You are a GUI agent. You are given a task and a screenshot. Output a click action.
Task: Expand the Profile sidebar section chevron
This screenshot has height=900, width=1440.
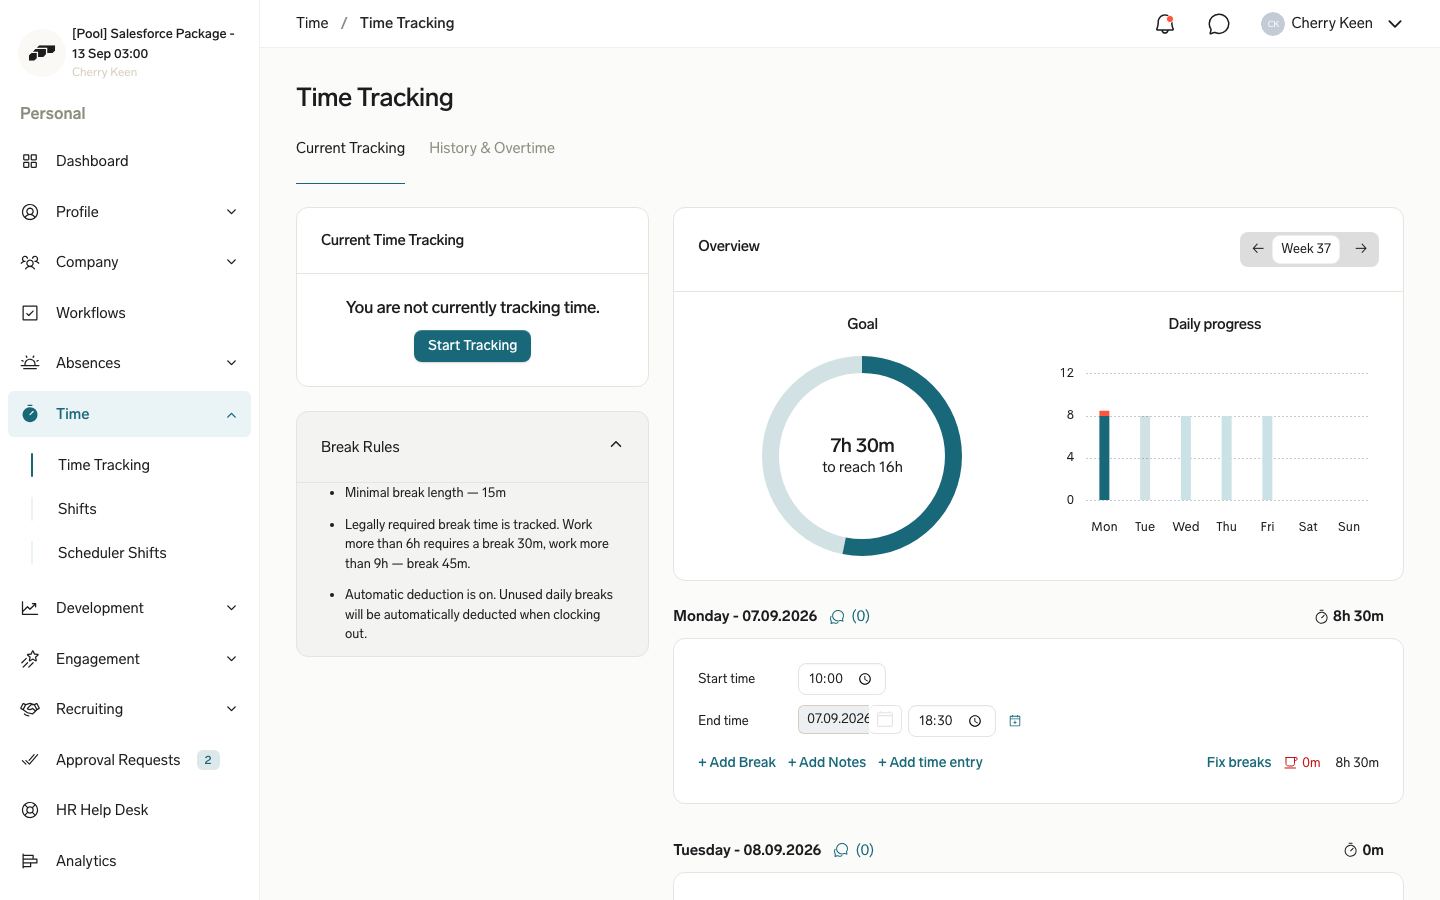click(x=232, y=212)
